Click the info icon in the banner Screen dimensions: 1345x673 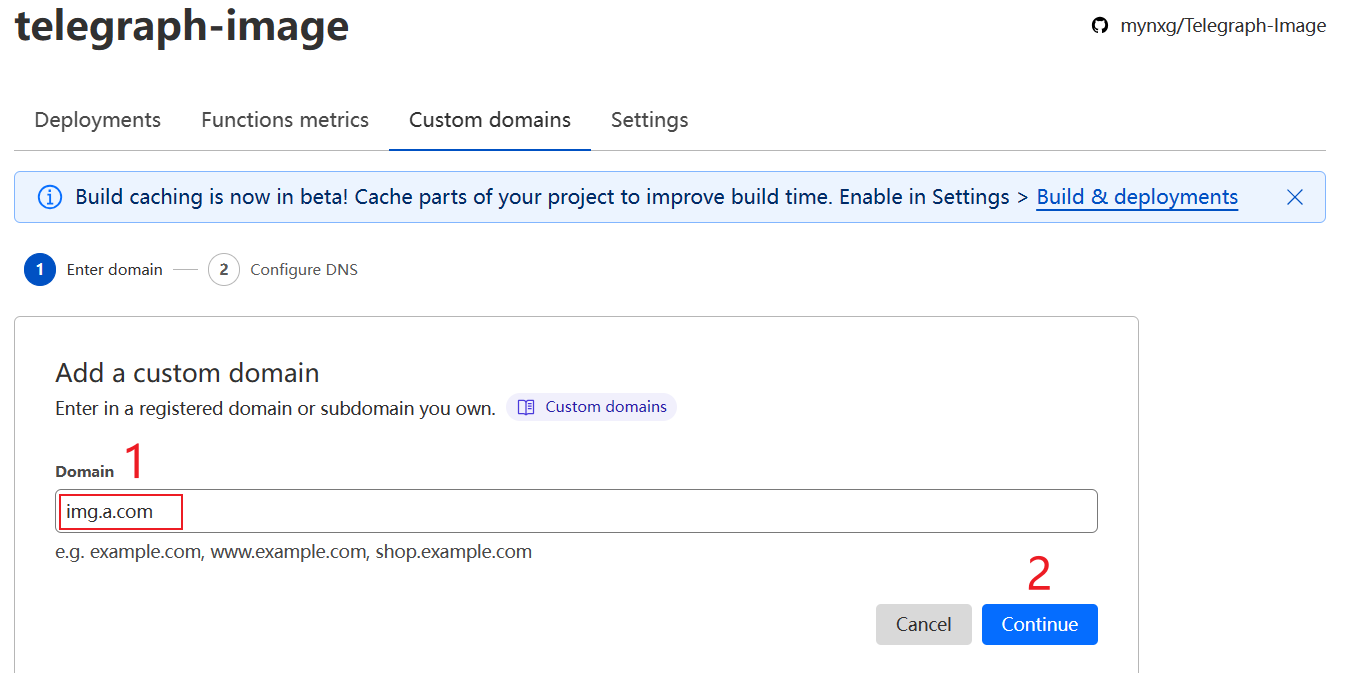coord(50,197)
